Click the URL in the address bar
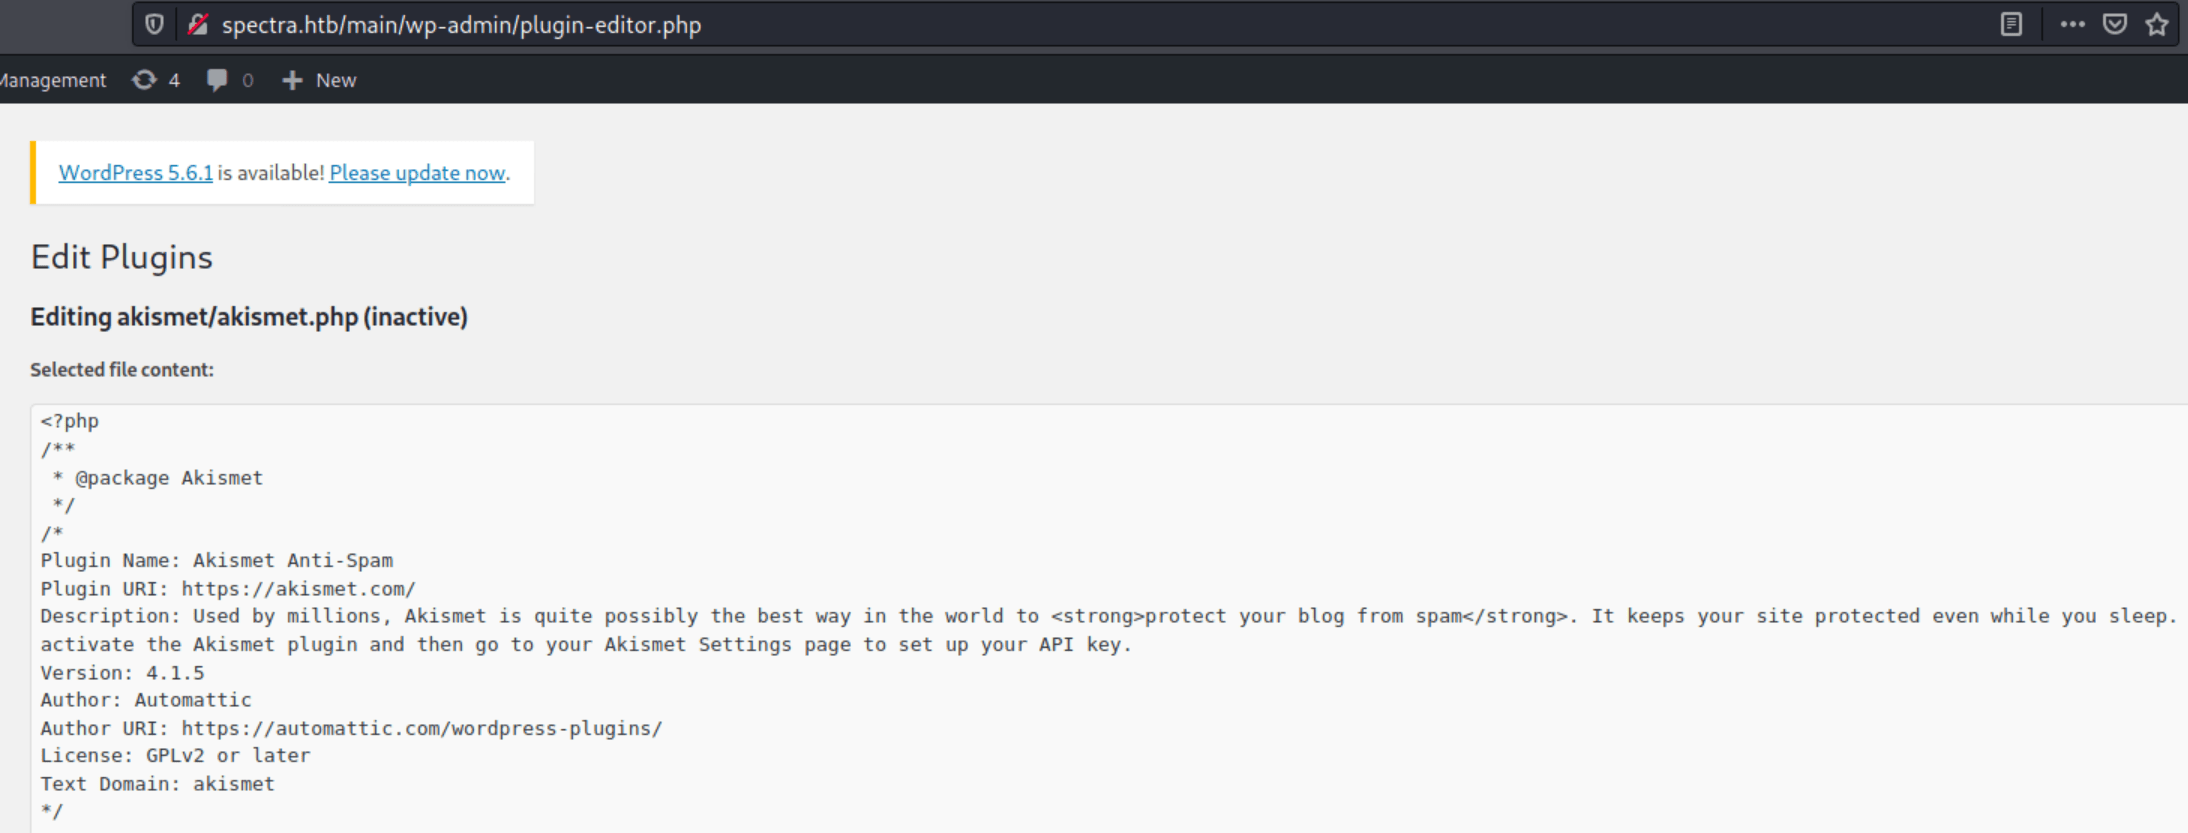 (x=461, y=25)
